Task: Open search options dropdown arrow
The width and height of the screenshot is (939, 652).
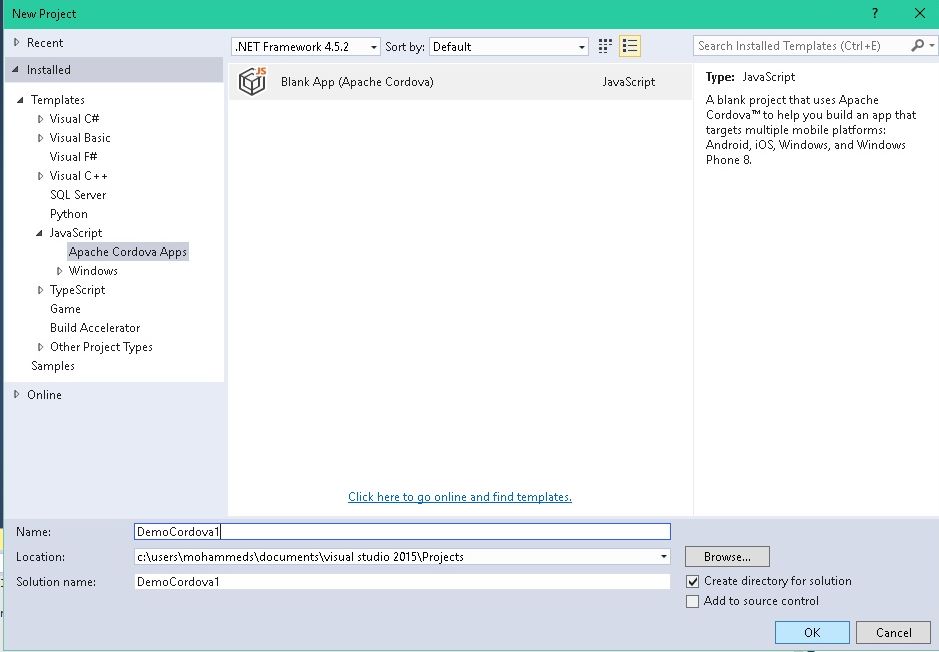Action: coord(932,46)
